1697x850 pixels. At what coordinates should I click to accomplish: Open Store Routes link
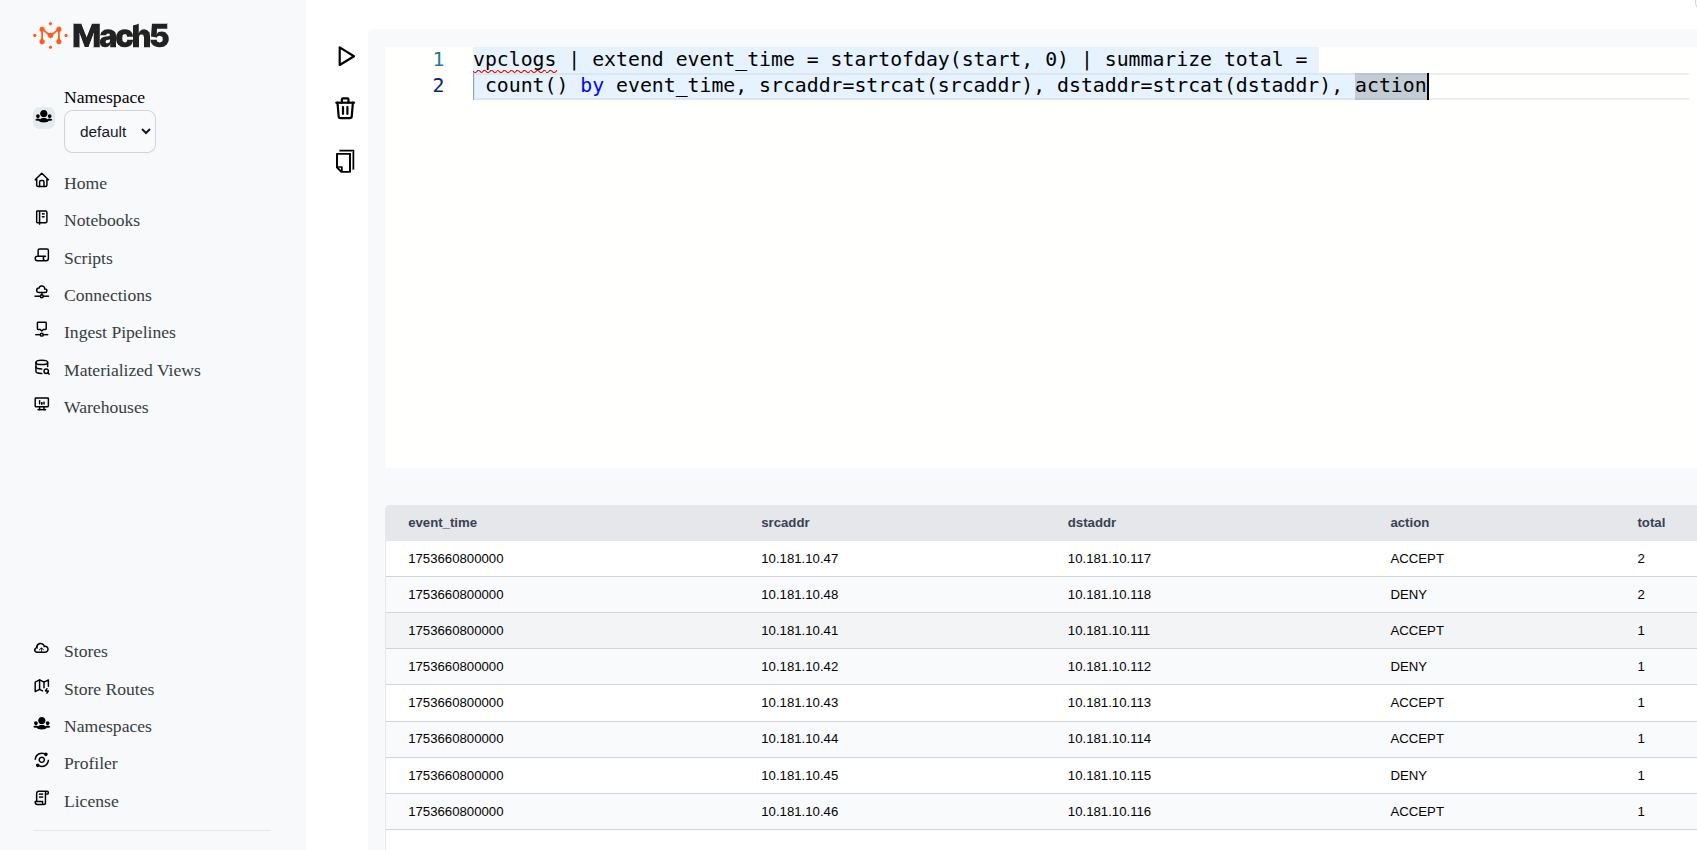tap(109, 689)
